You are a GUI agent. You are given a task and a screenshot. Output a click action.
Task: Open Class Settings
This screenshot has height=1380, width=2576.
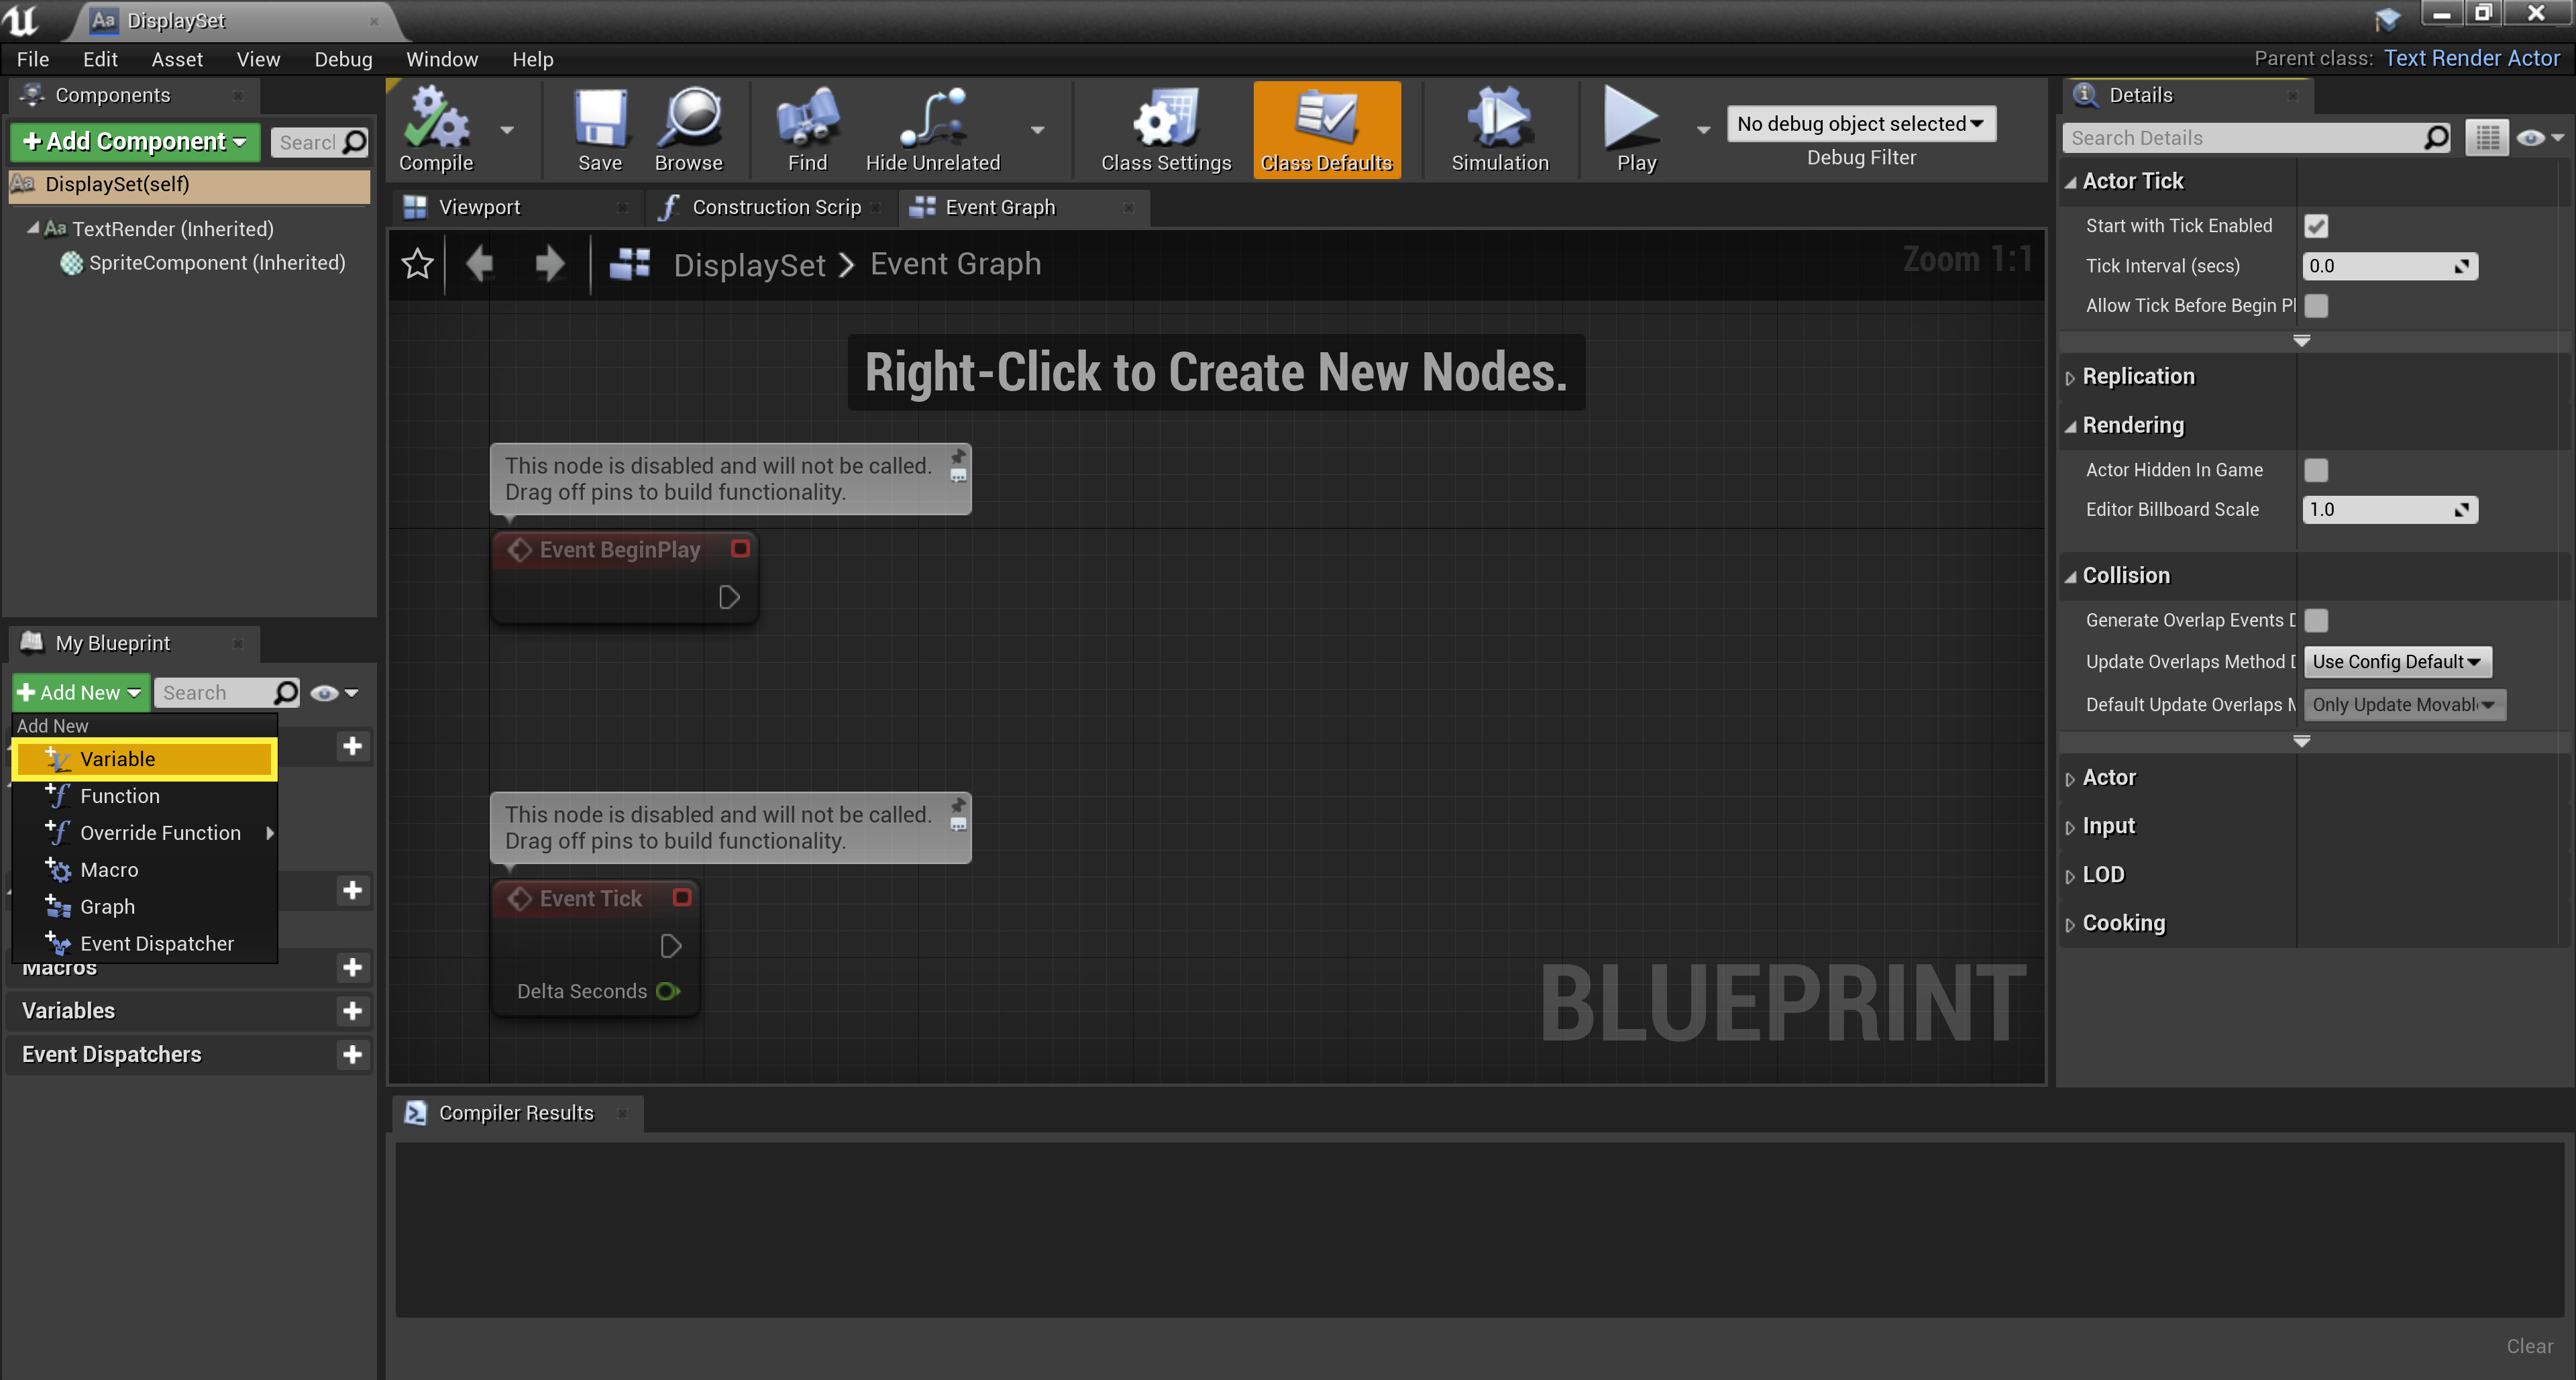pos(1164,128)
